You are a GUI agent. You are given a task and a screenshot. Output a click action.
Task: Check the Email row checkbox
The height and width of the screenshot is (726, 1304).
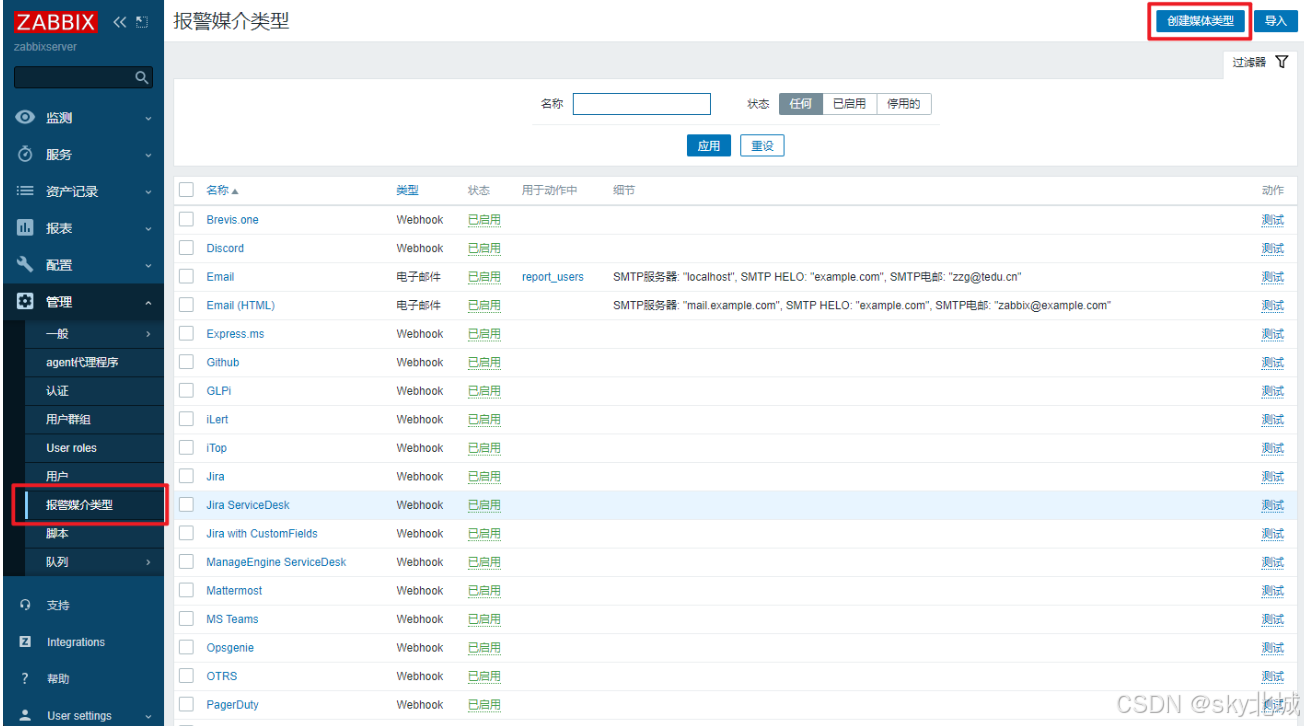(186, 276)
